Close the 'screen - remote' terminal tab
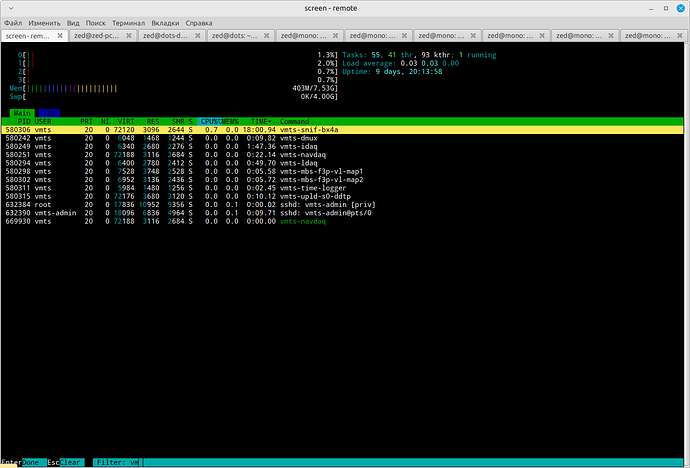This screenshot has height=468, width=690. coord(62,36)
